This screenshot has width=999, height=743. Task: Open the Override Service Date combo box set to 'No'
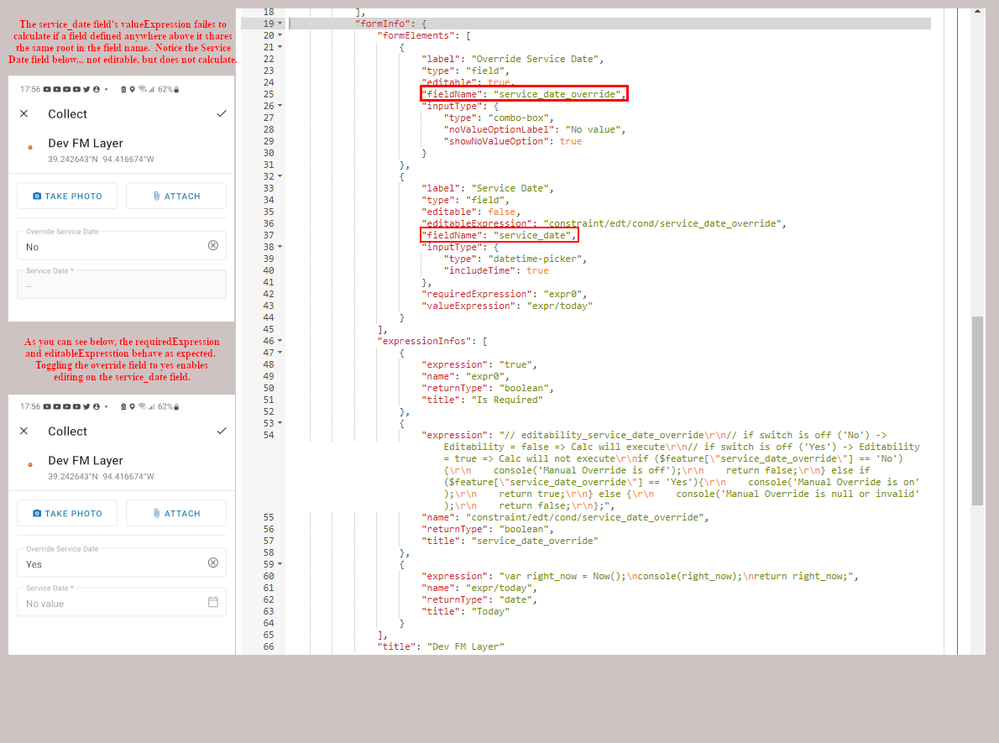[122, 245]
